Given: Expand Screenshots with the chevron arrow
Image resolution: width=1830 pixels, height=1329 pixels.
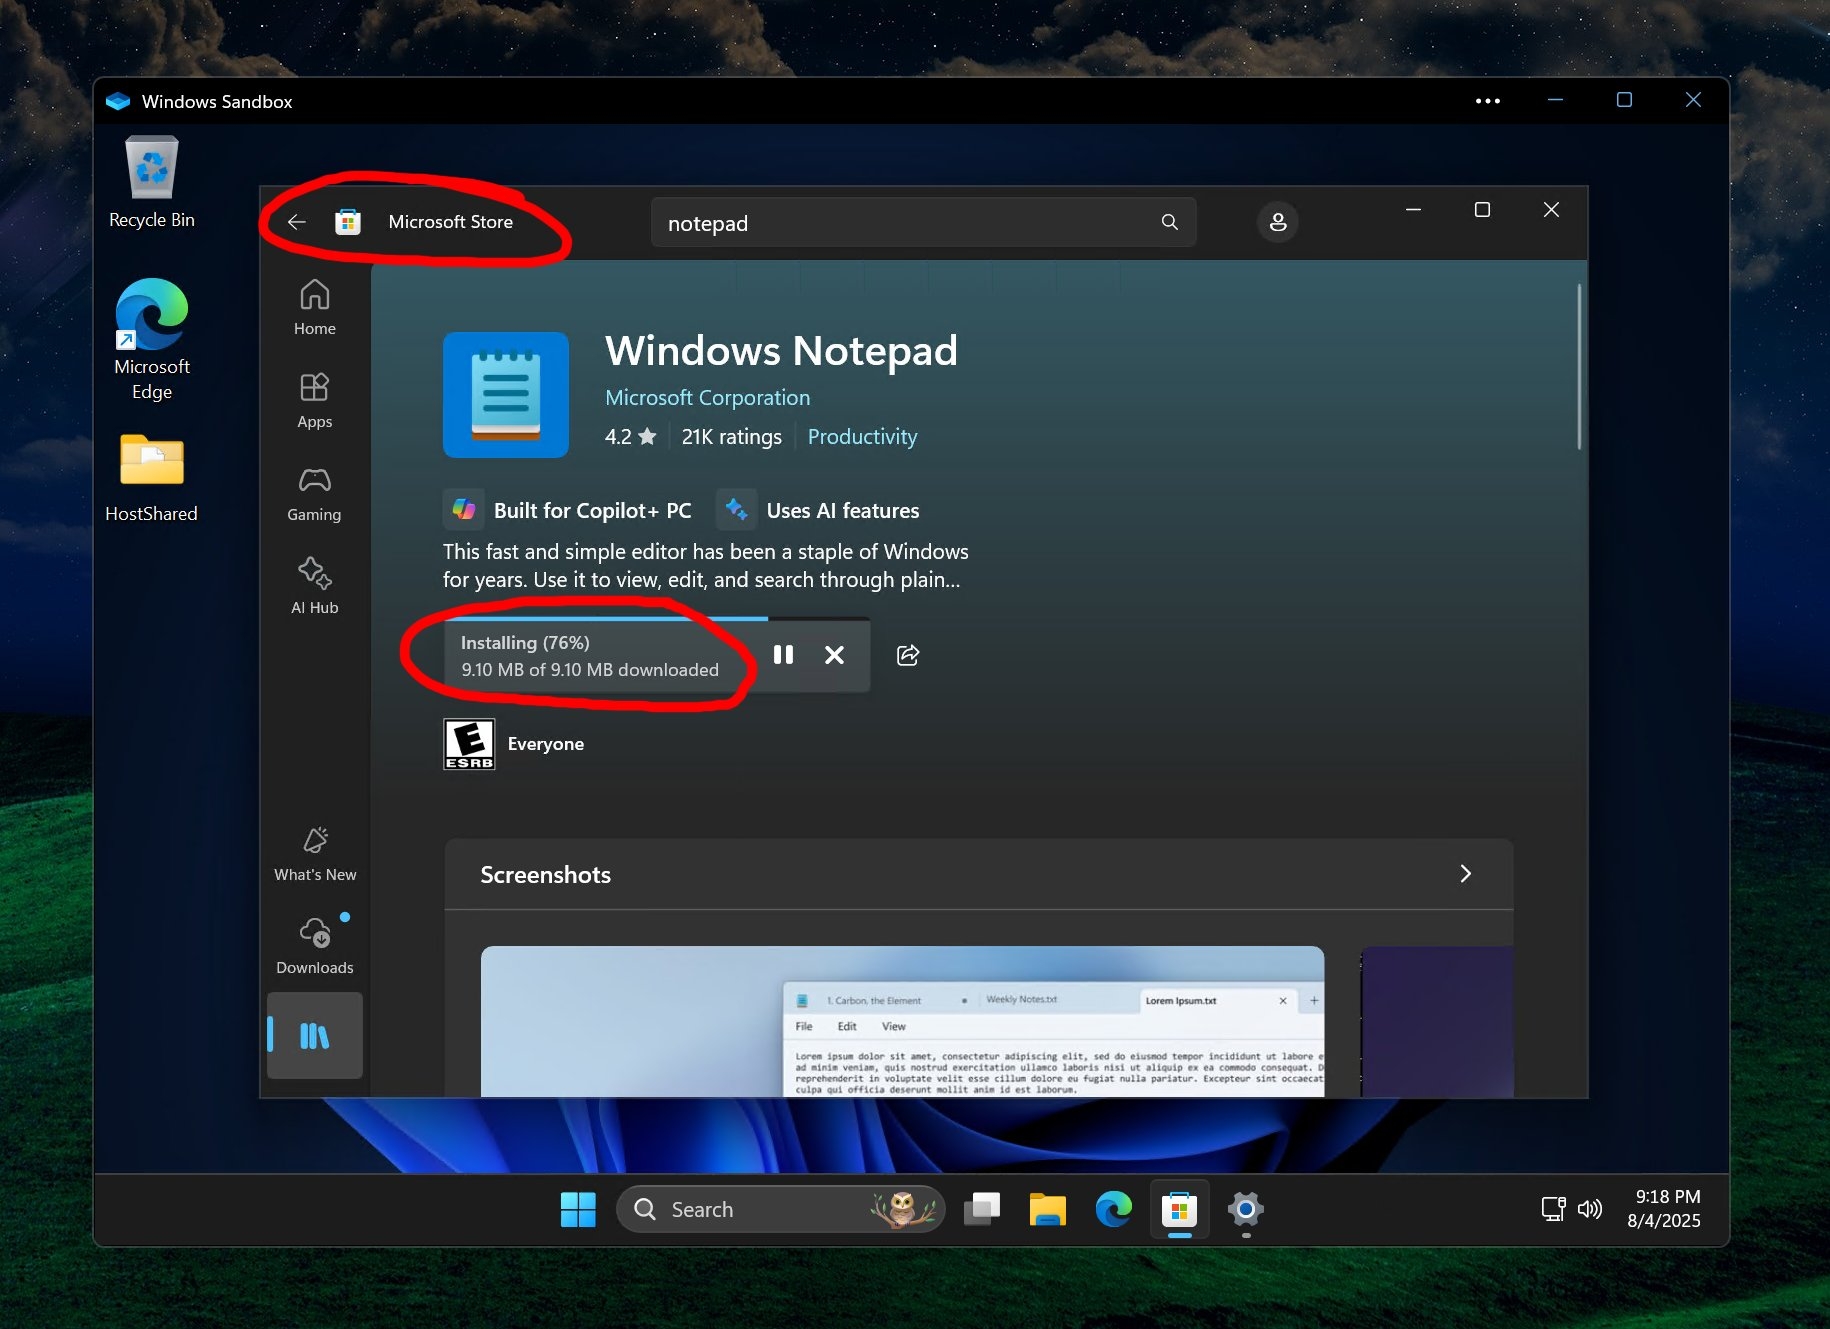Looking at the screenshot, I should tap(1465, 874).
